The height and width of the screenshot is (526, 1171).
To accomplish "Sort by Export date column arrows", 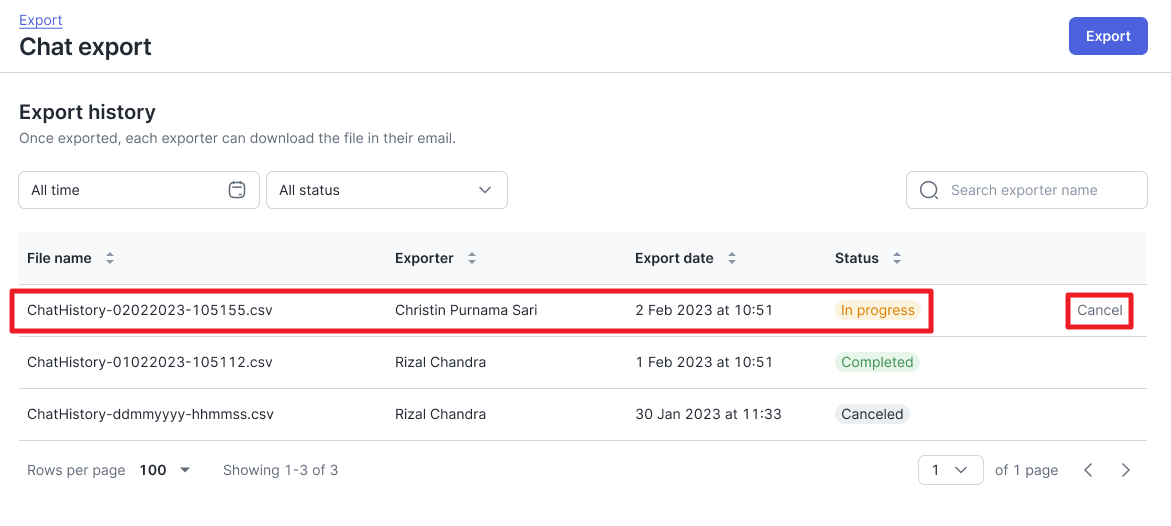I will click(732, 259).
